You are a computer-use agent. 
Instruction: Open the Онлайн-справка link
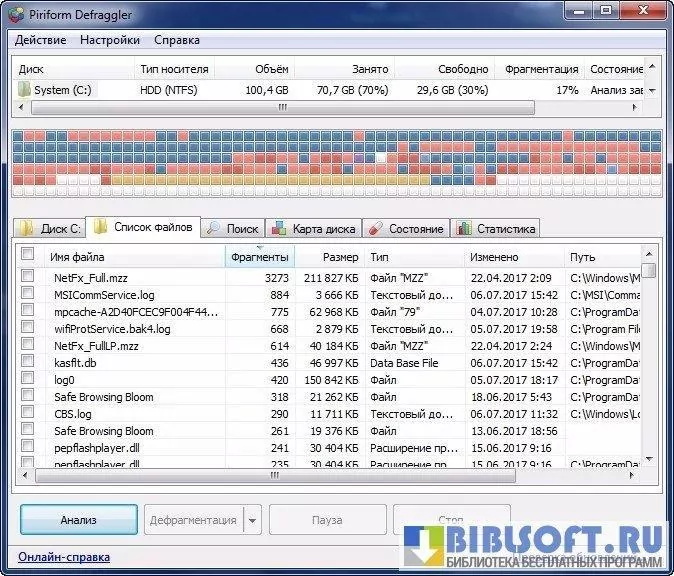(x=64, y=557)
